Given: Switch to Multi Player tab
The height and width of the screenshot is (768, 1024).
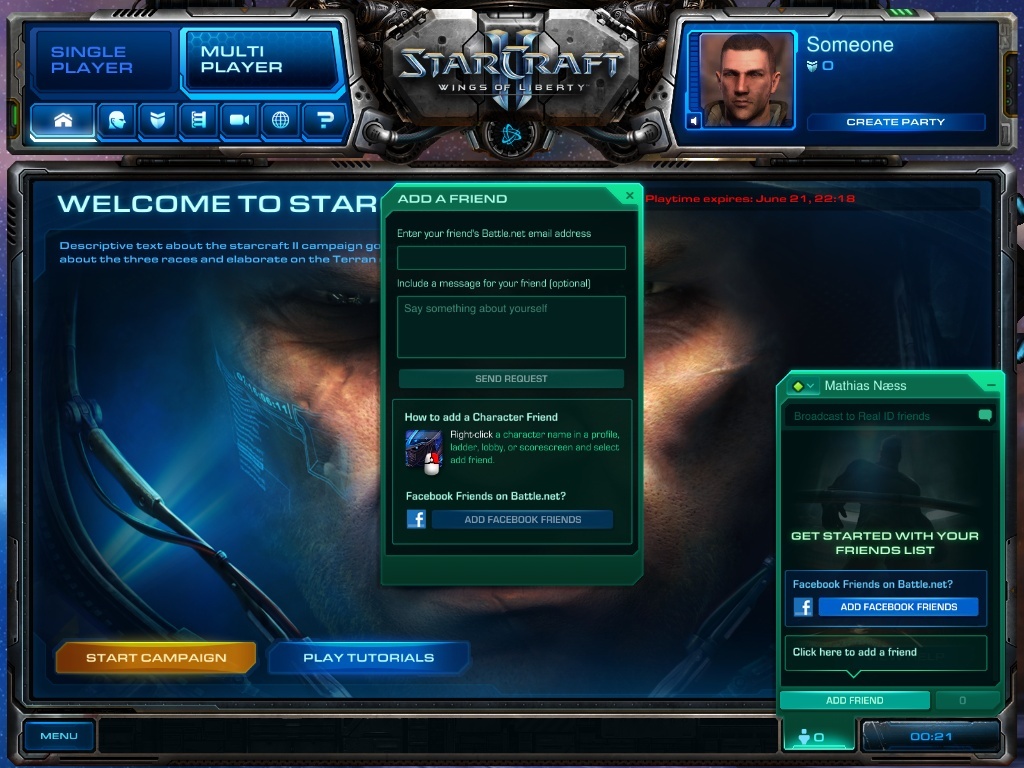Looking at the screenshot, I should click(x=260, y=60).
